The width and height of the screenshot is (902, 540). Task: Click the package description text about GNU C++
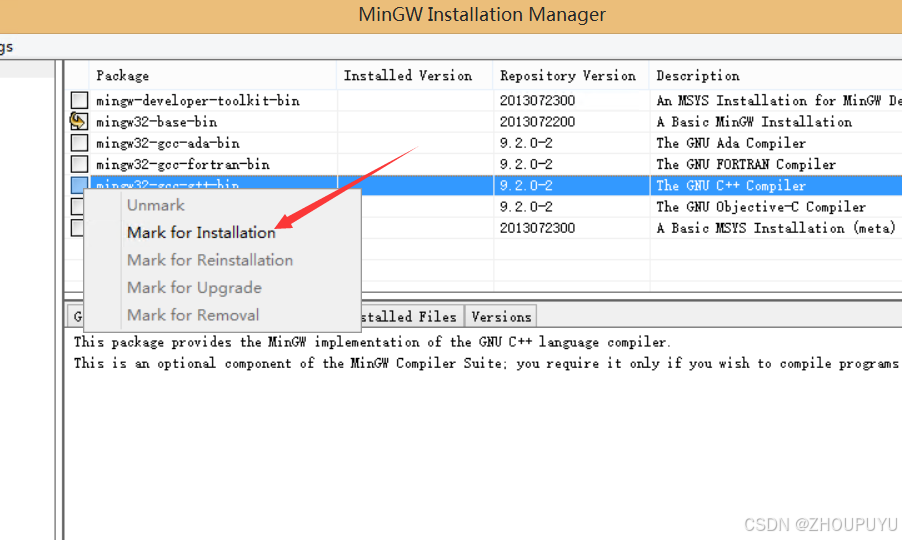pyautogui.click(x=372, y=342)
